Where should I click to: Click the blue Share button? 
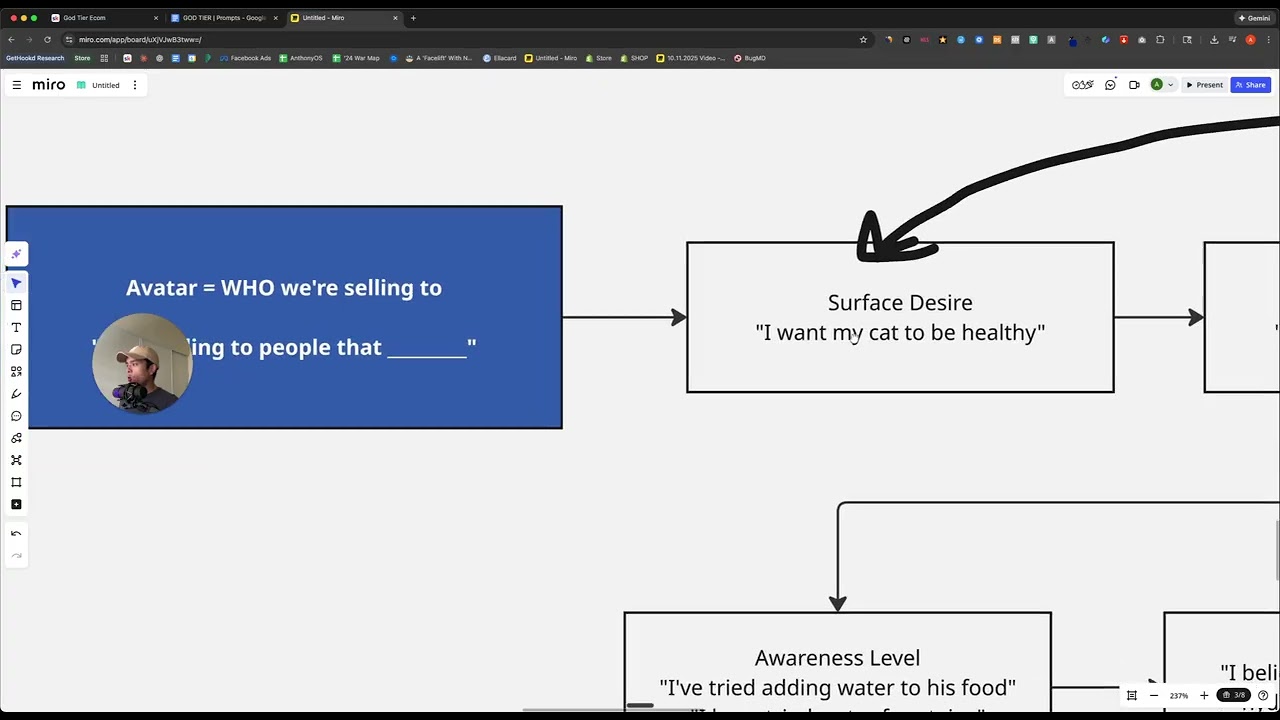pyautogui.click(x=1250, y=85)
